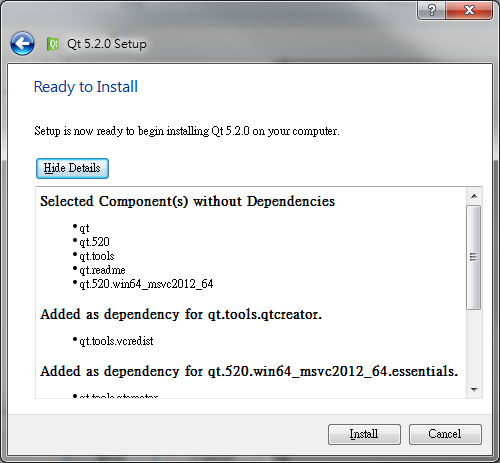Image resolution: width=500 pixels, height=463 pixels.
Task: Select the "qt.tools" list entry
Action: tap(97, 256)
